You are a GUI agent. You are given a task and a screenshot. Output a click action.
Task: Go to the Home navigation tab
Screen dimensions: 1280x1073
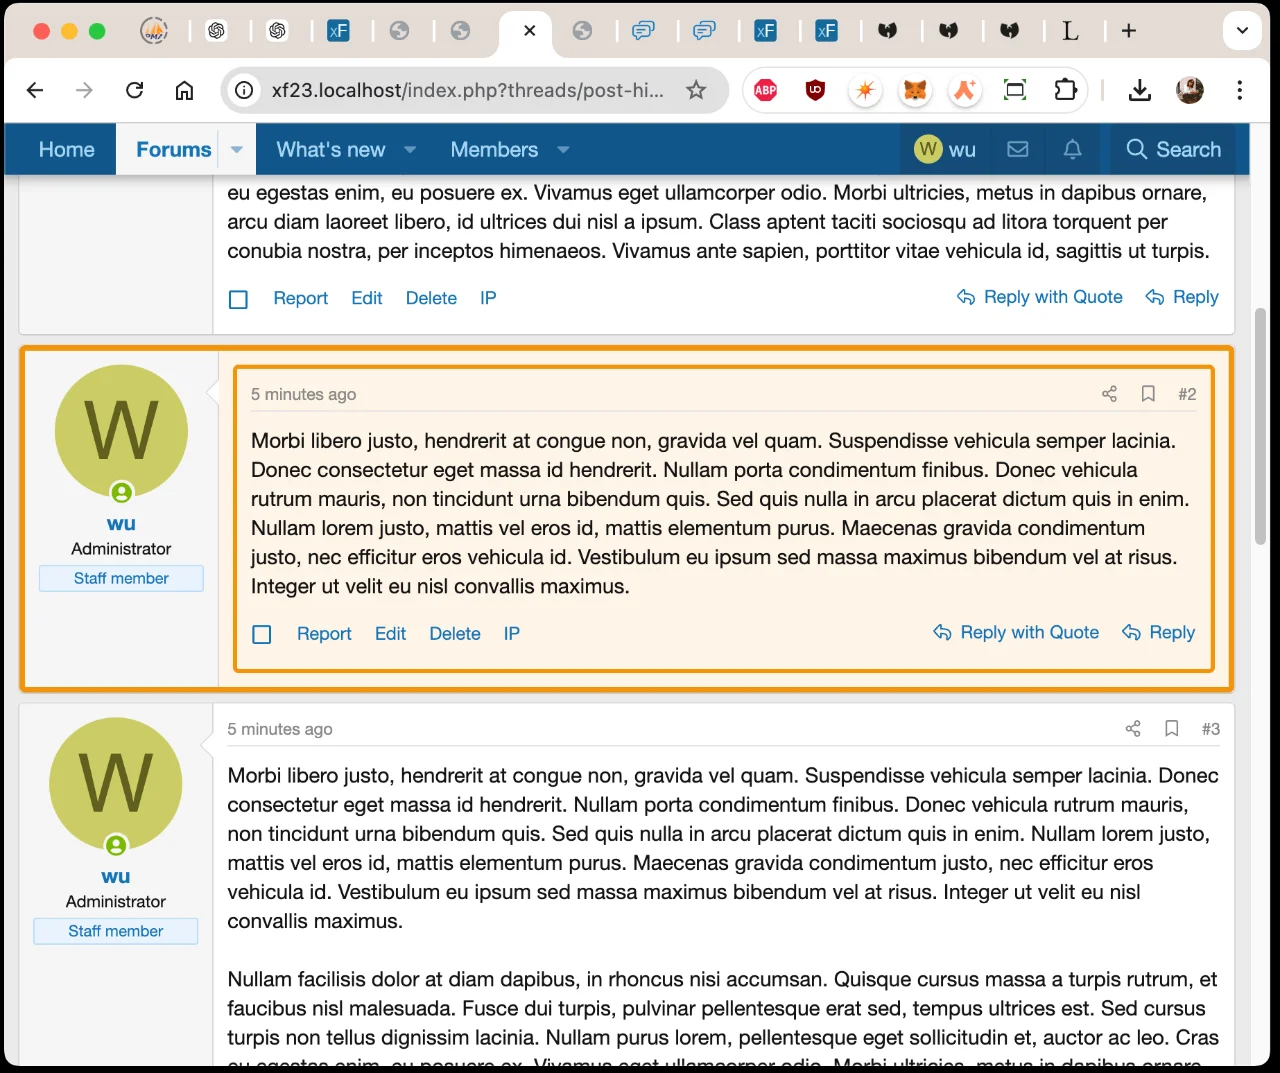pyautogui.click(x=66, y=150)
